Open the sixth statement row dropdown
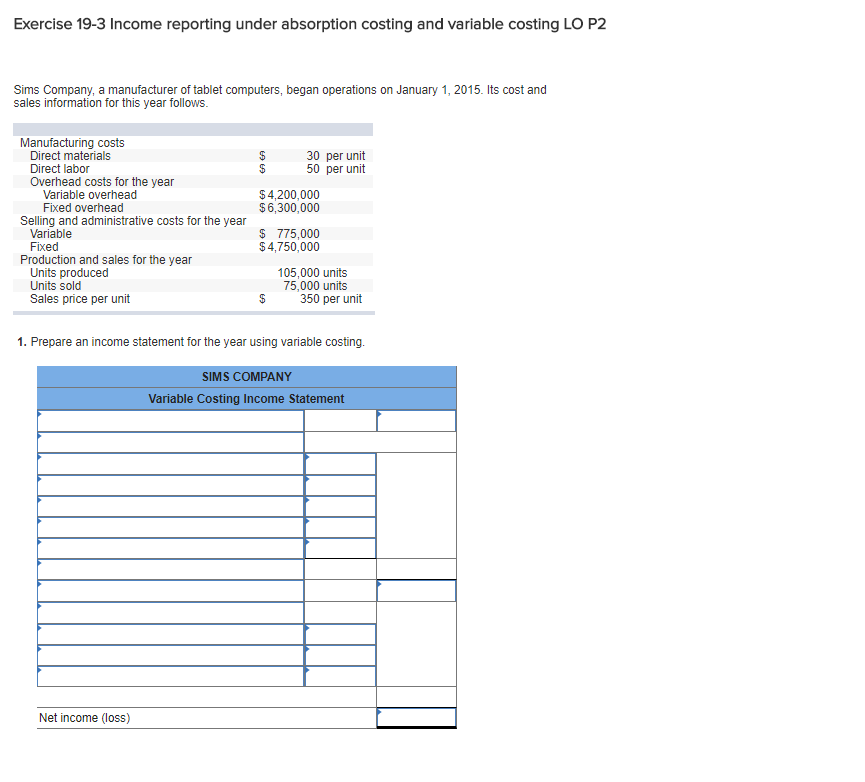865x782 pixels. [x=170, y=528]
